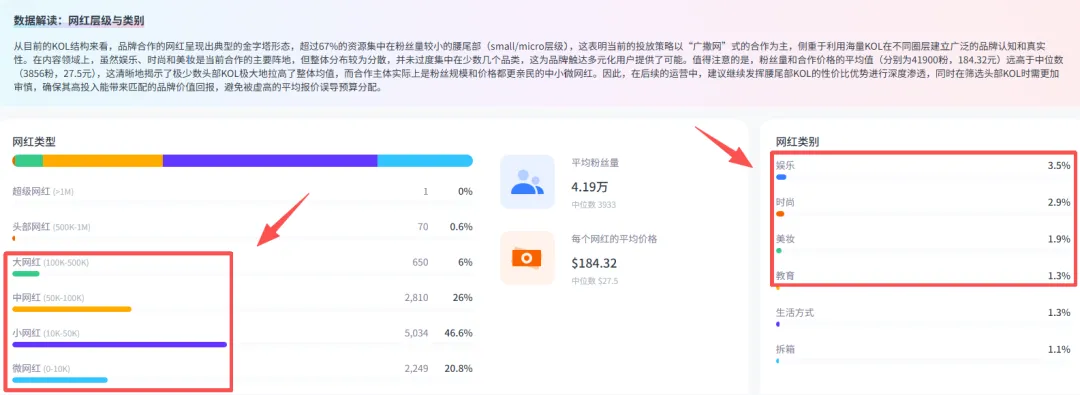Click the 拆箱 light blue dot indicator
The width and height of the screenshot is (1080, 395).
[x=778, y=360]
